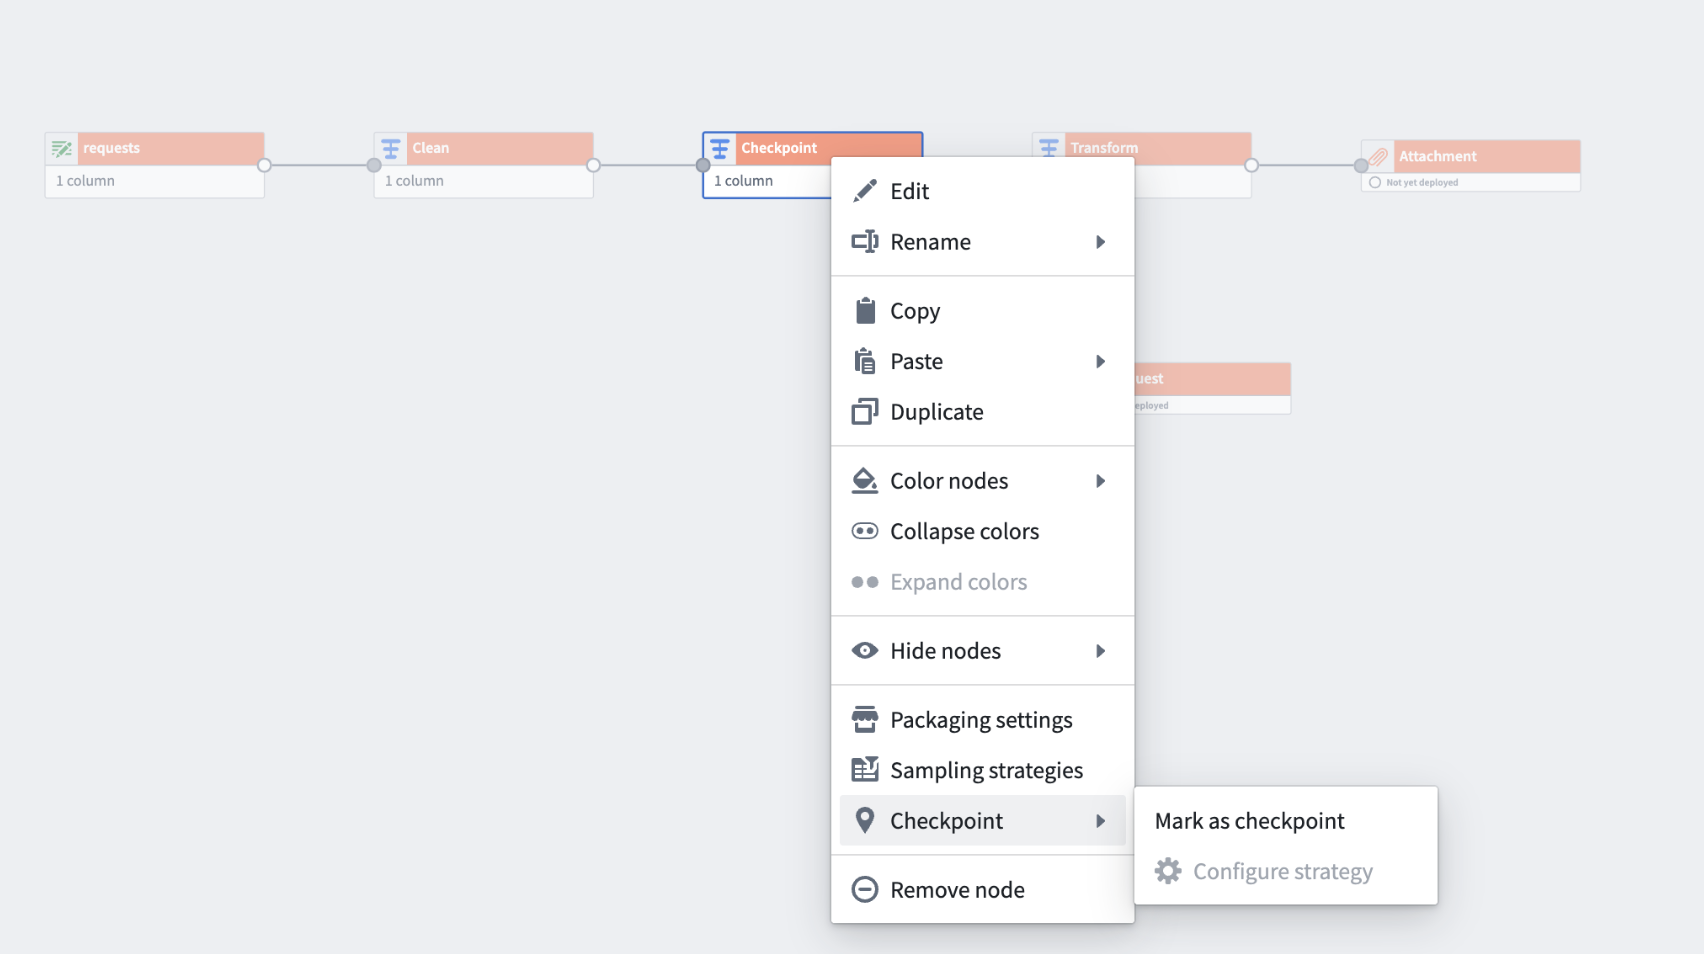Screen dimensions: 1704x954
Task: Click the Collapse colors pill icon
Action: [865, 531]
